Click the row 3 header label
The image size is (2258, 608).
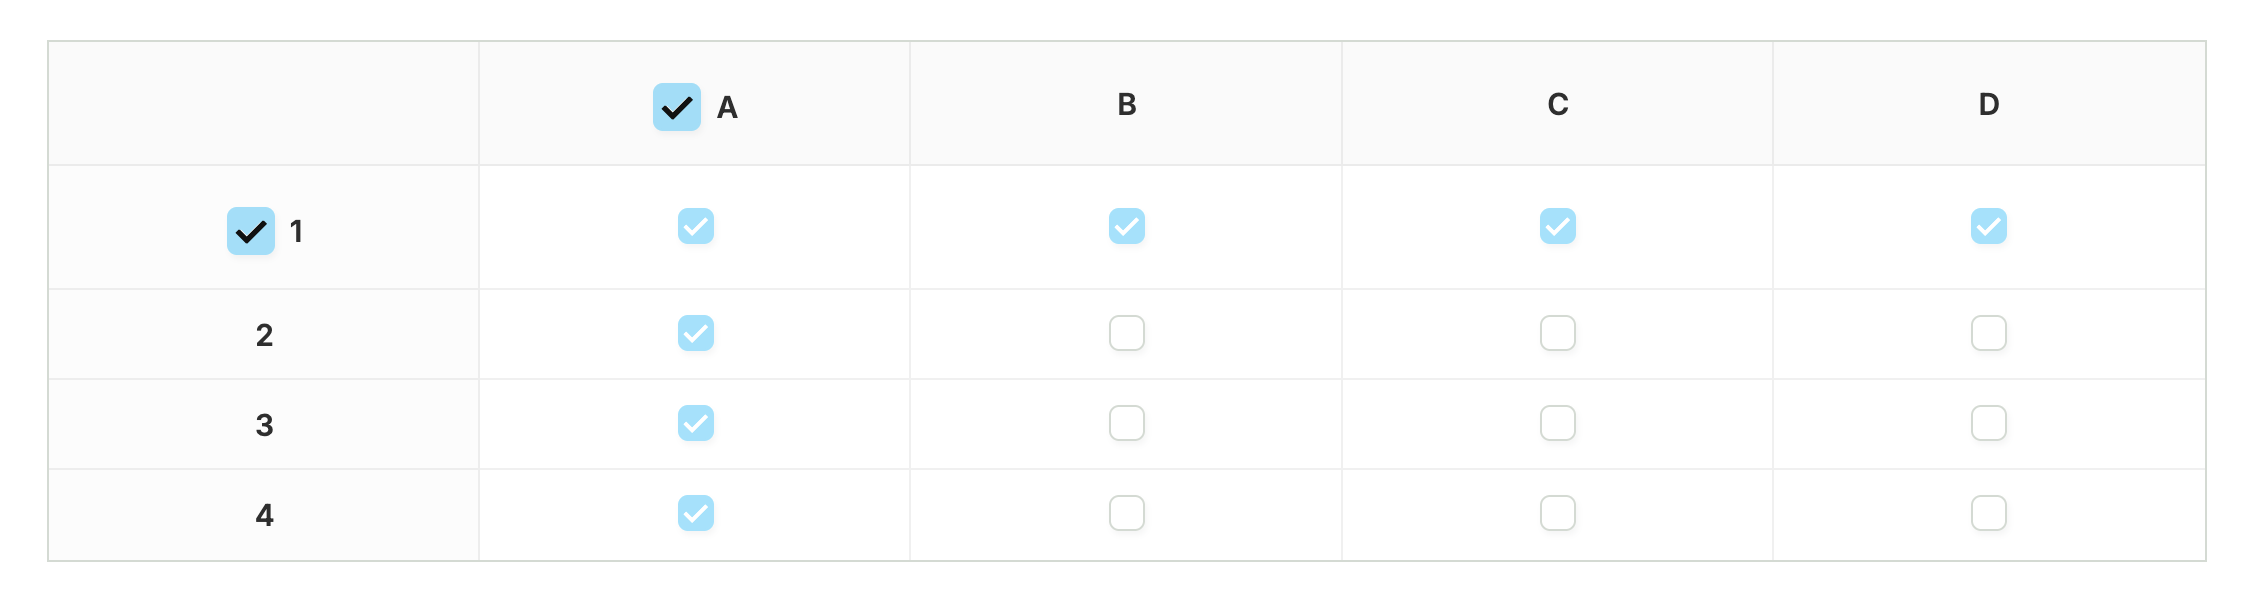(264, 425)
